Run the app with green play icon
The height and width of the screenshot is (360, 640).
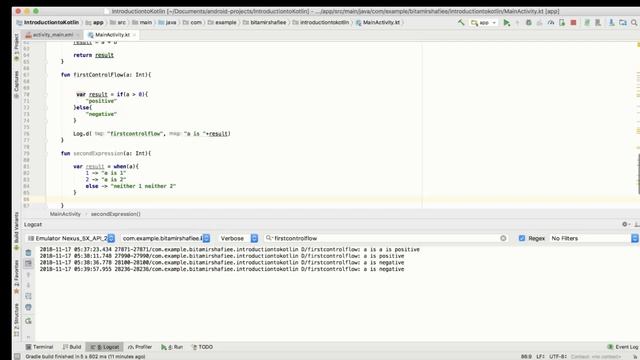point(507,23)
